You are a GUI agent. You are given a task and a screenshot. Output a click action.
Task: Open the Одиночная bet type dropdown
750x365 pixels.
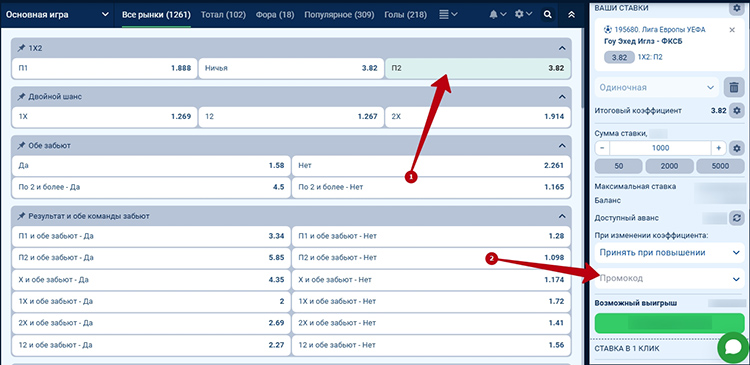pos(657,88)
